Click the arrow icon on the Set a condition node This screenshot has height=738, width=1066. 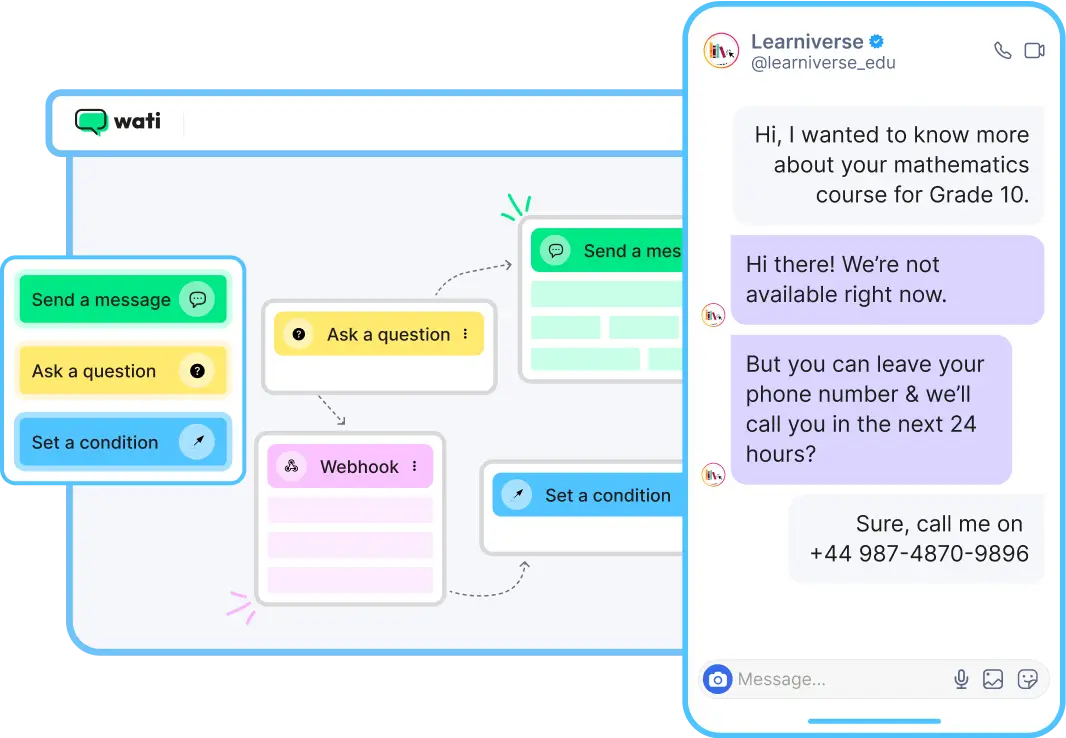coord(517,495)
